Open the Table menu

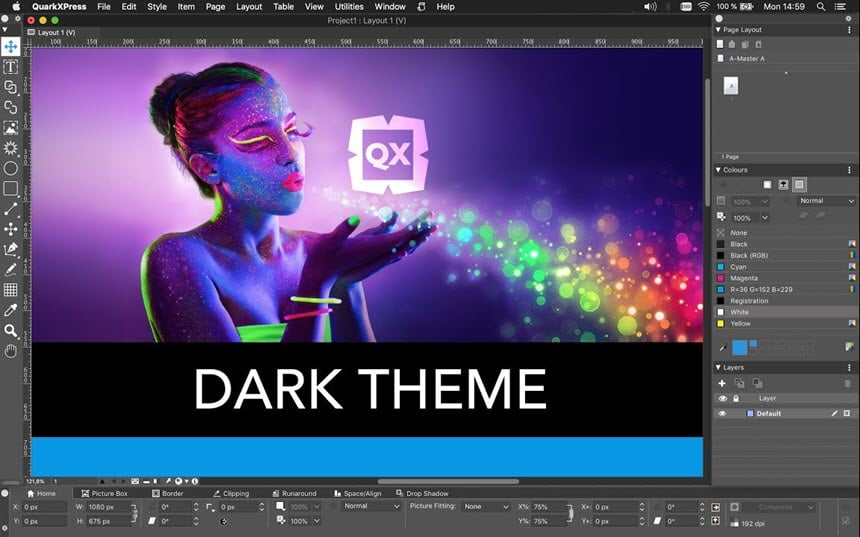tap(284, 7)
